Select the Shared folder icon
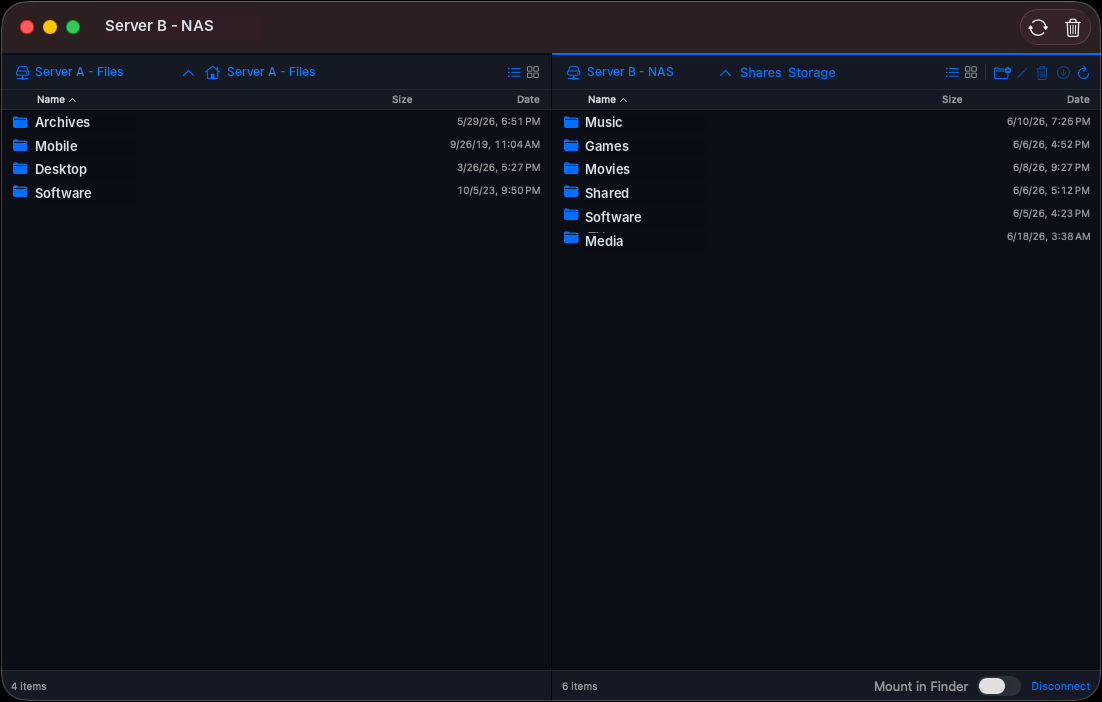Viewport: 1102px width, 702px height. tap(571, 192)
